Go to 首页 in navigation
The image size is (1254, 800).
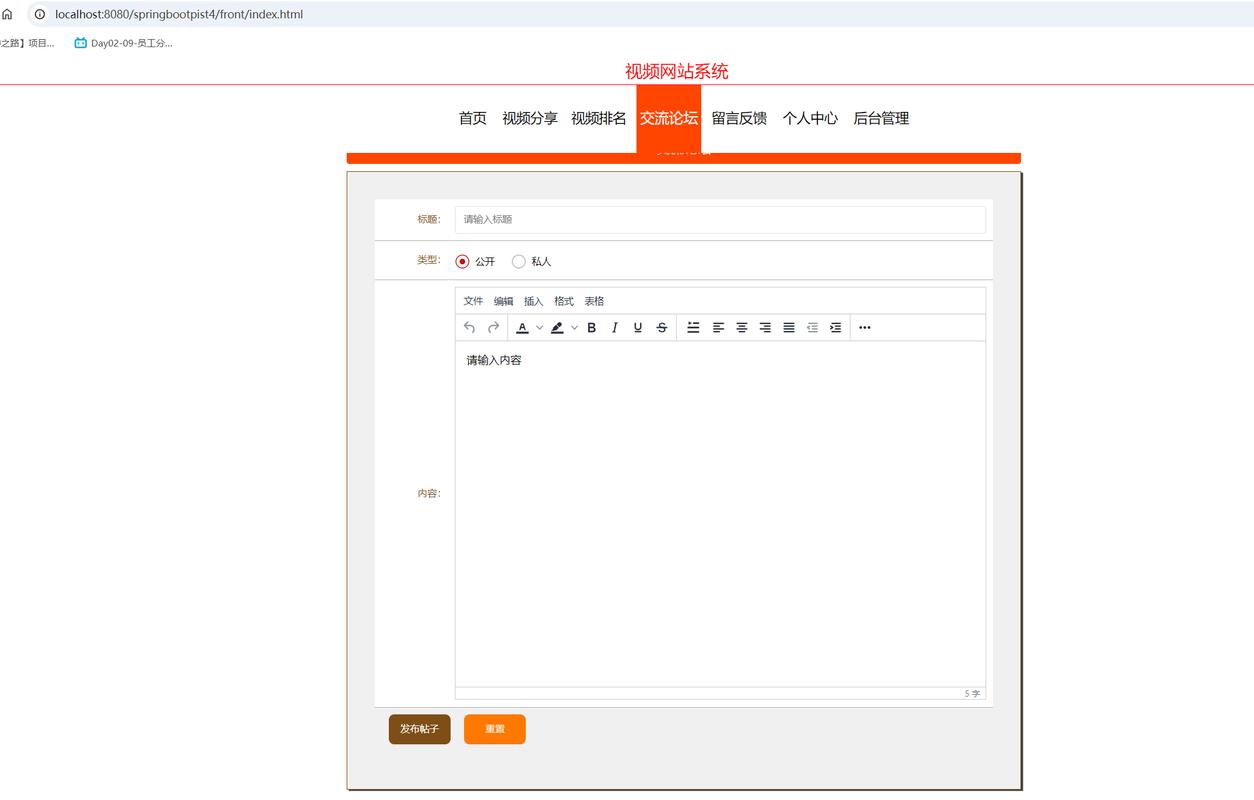473,118
